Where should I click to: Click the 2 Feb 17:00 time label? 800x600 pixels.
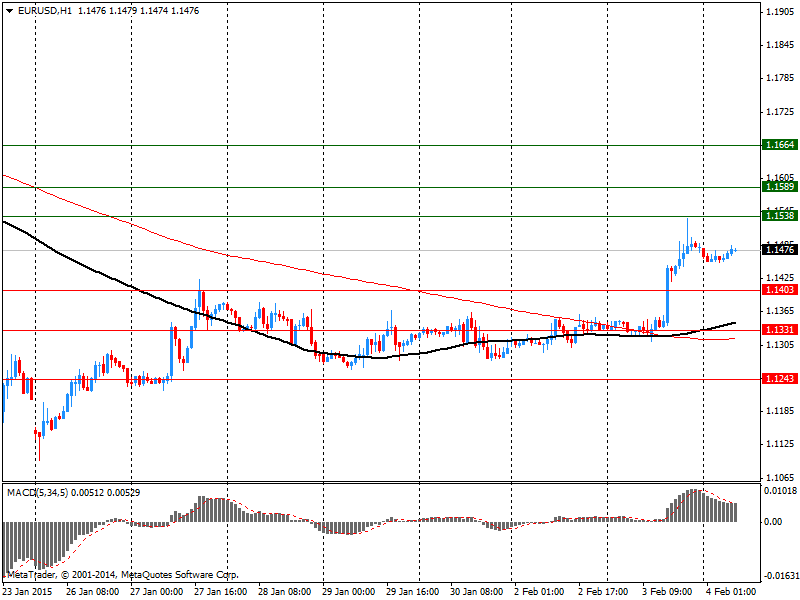coord(603,592)
